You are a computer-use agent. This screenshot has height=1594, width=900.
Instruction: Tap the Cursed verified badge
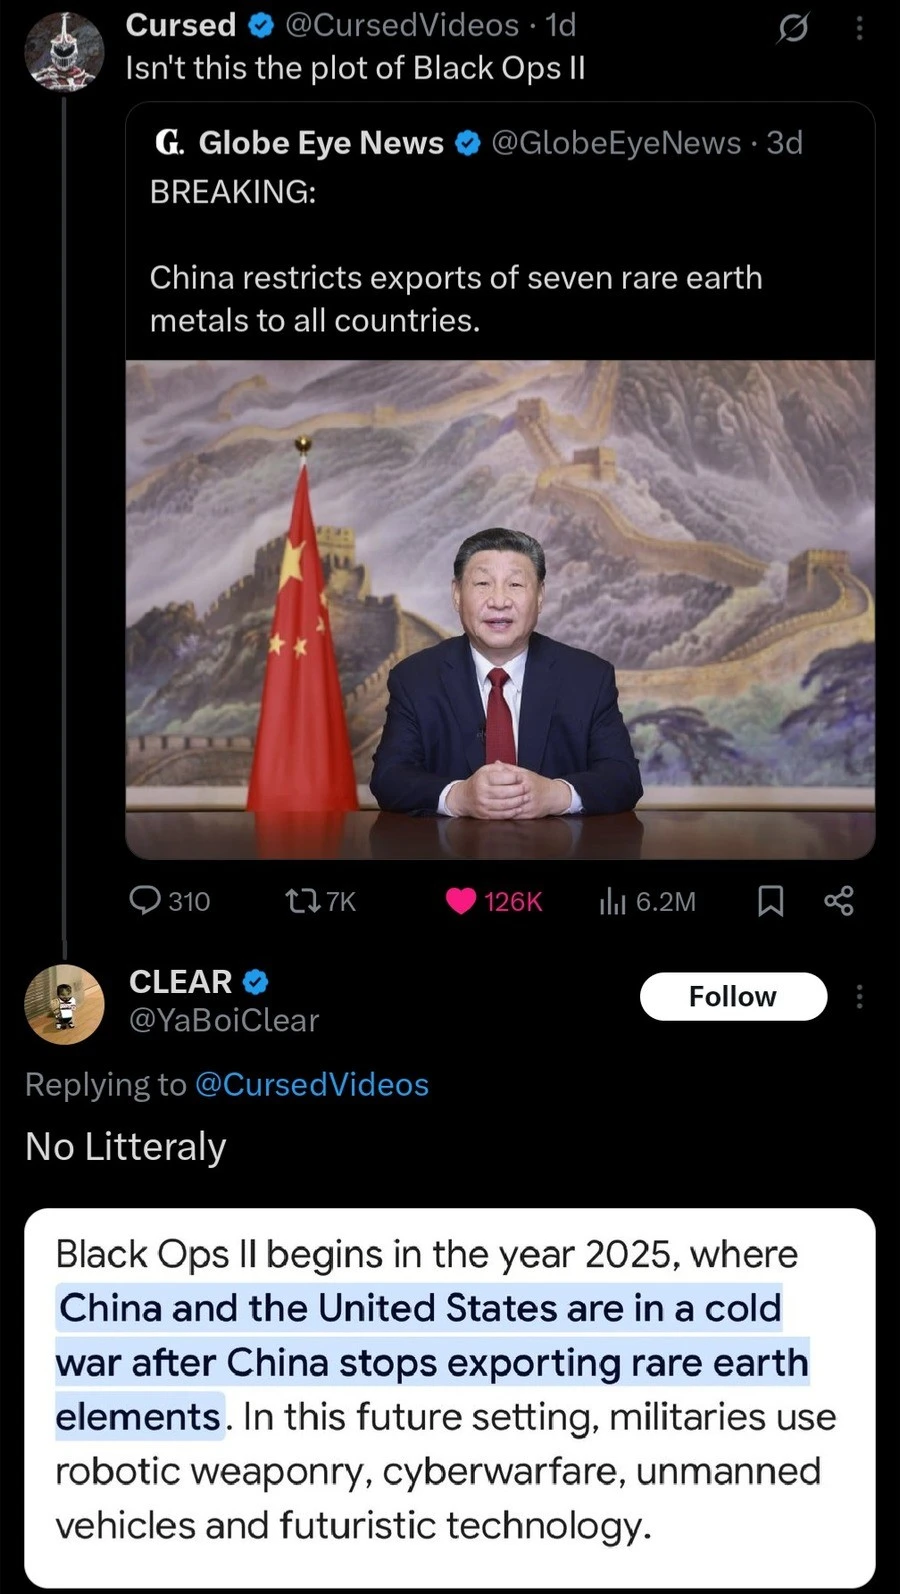[x=260, y=26]
